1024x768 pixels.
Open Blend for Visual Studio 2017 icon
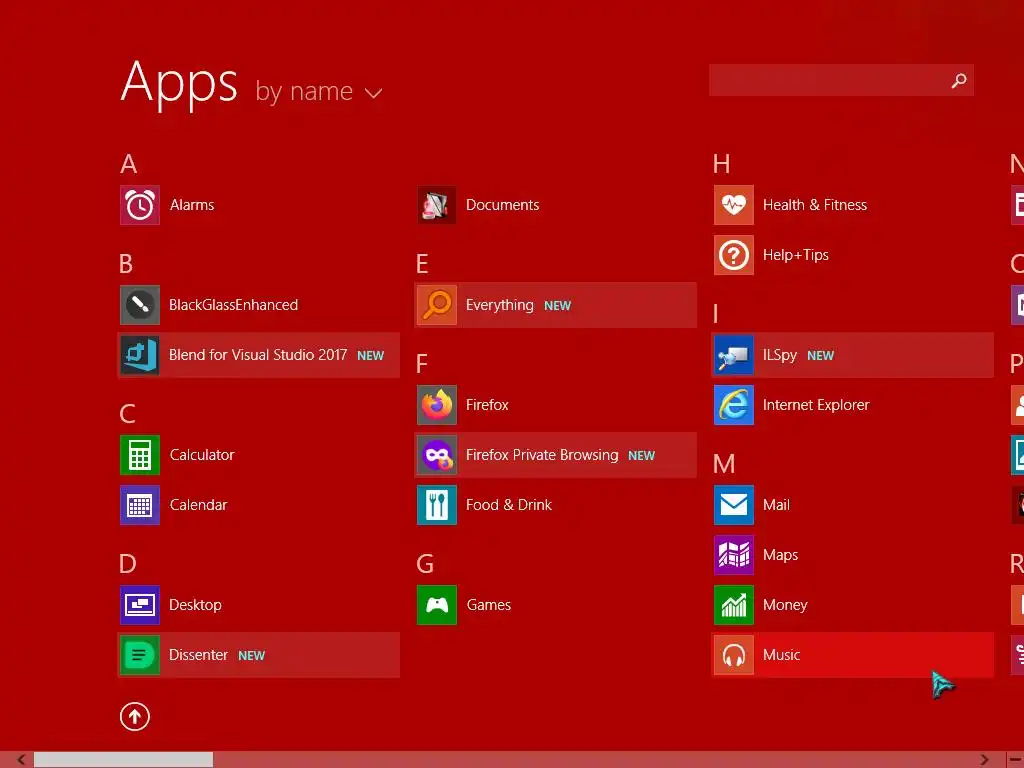click(x=140, y=355)
